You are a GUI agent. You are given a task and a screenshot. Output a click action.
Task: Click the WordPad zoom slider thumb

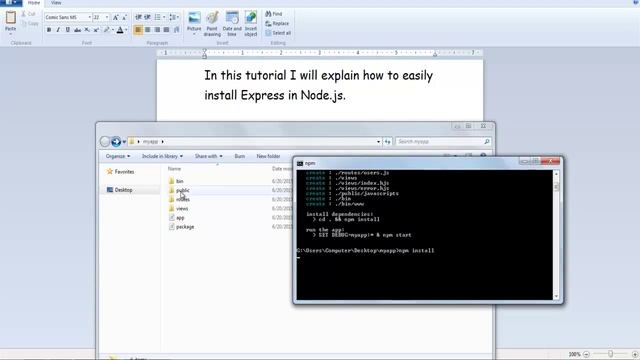(610, 354)
